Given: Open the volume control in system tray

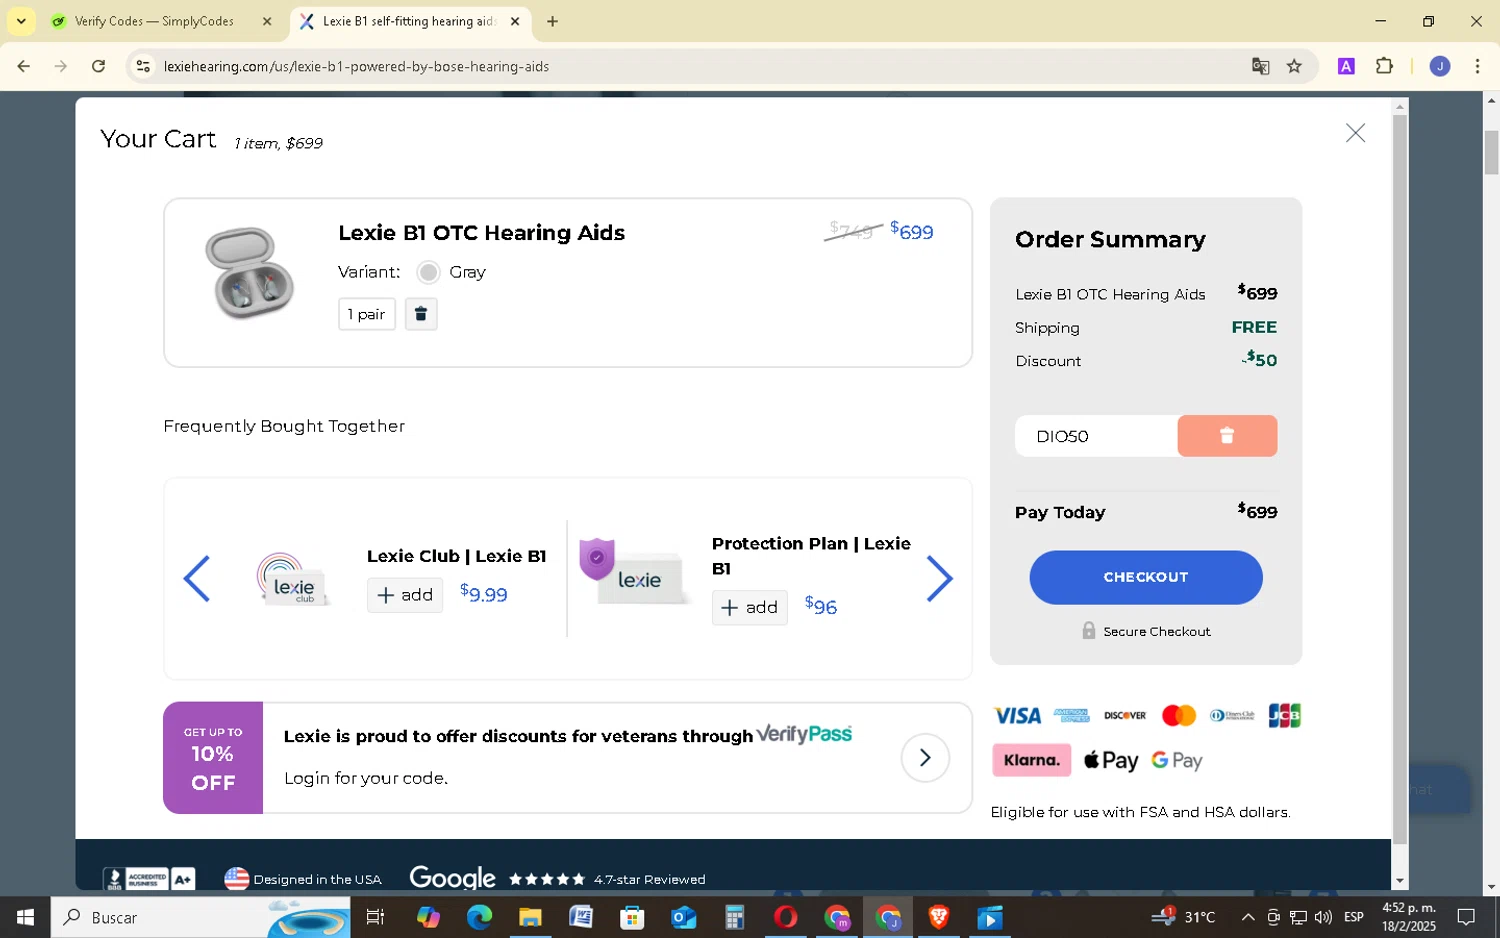Looking at the screenshot, I should (x=1323, y=917).
